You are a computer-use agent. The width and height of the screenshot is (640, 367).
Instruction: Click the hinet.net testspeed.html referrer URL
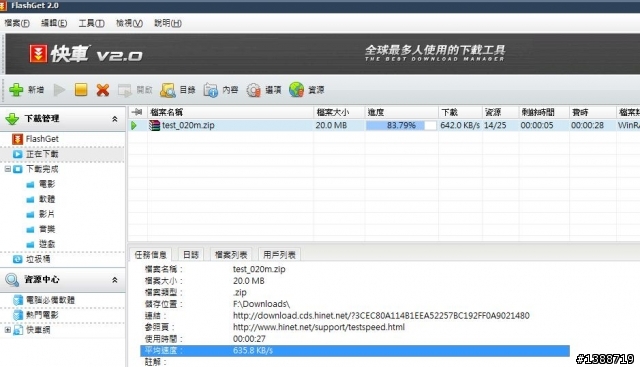(319, 327)
